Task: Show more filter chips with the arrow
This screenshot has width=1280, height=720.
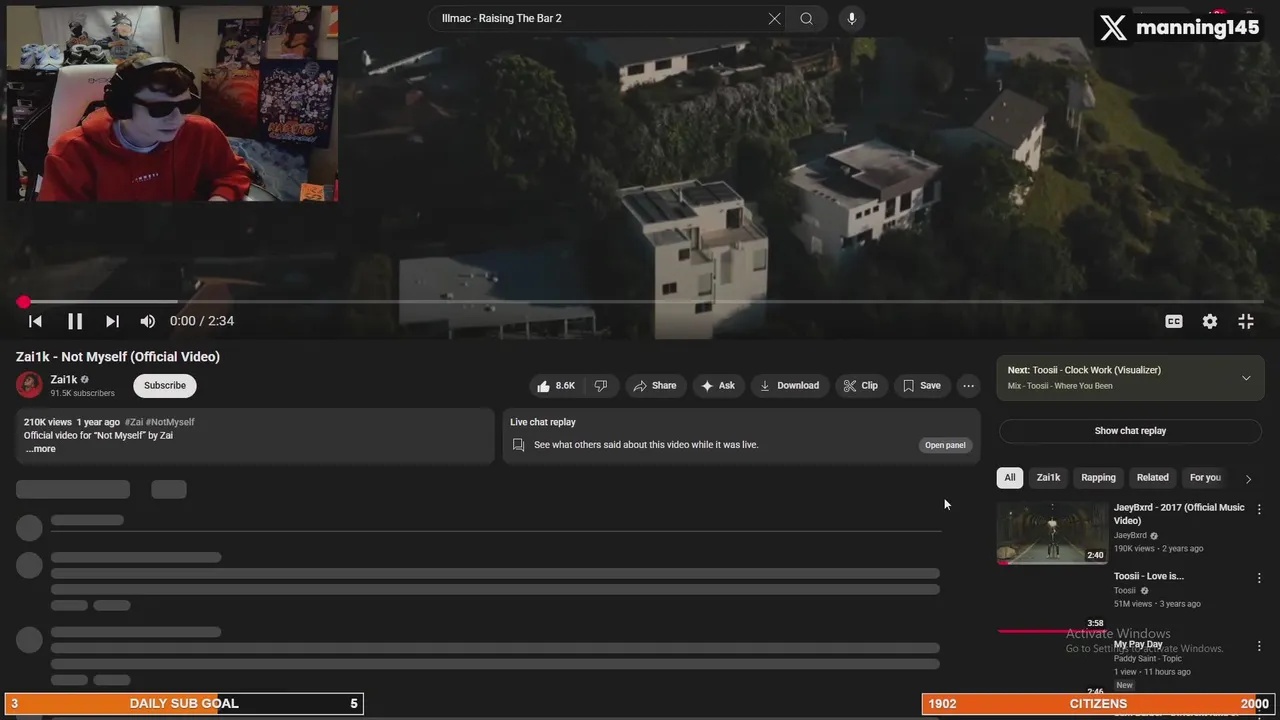Action: 1248,479
